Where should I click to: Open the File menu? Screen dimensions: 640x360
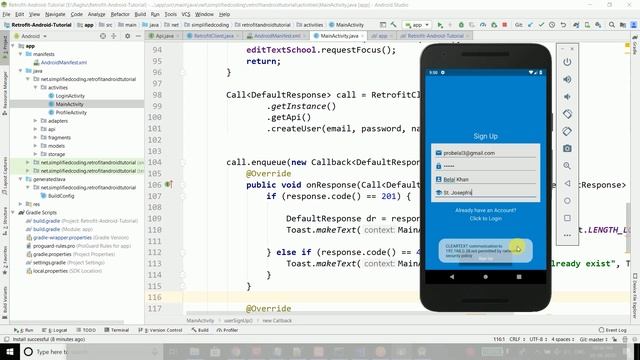tap(7, 14)
